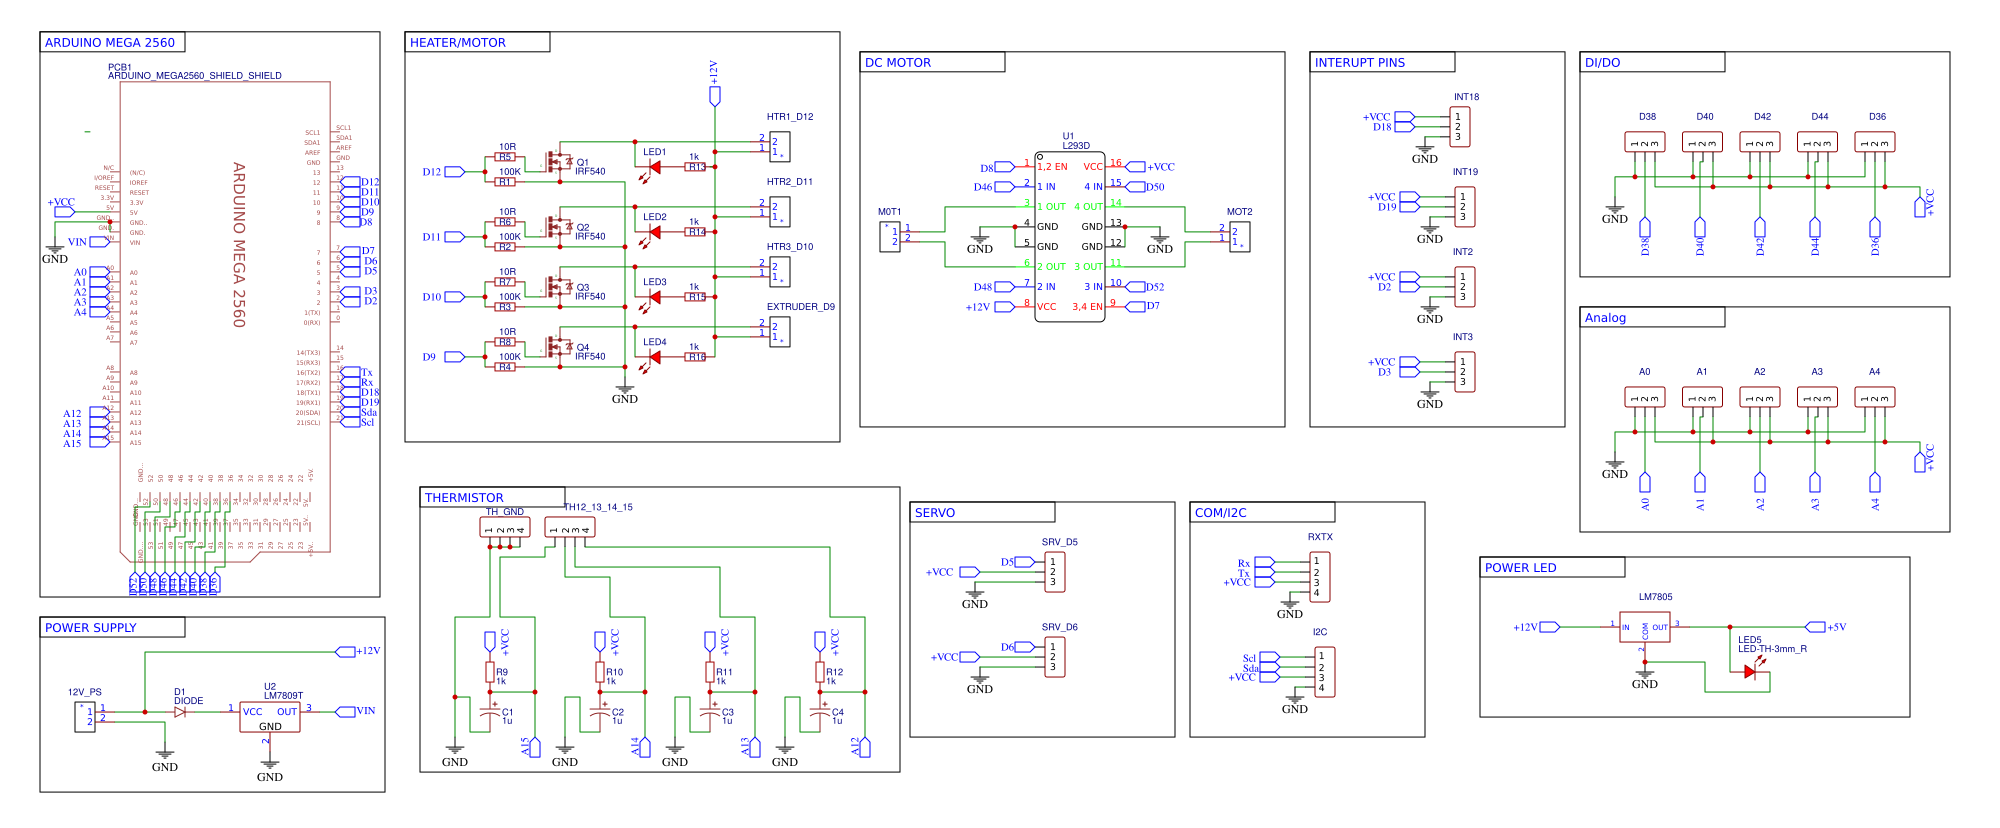
Task: Click the TH12_13_14_15 connector
Action: tap(570, 527)
